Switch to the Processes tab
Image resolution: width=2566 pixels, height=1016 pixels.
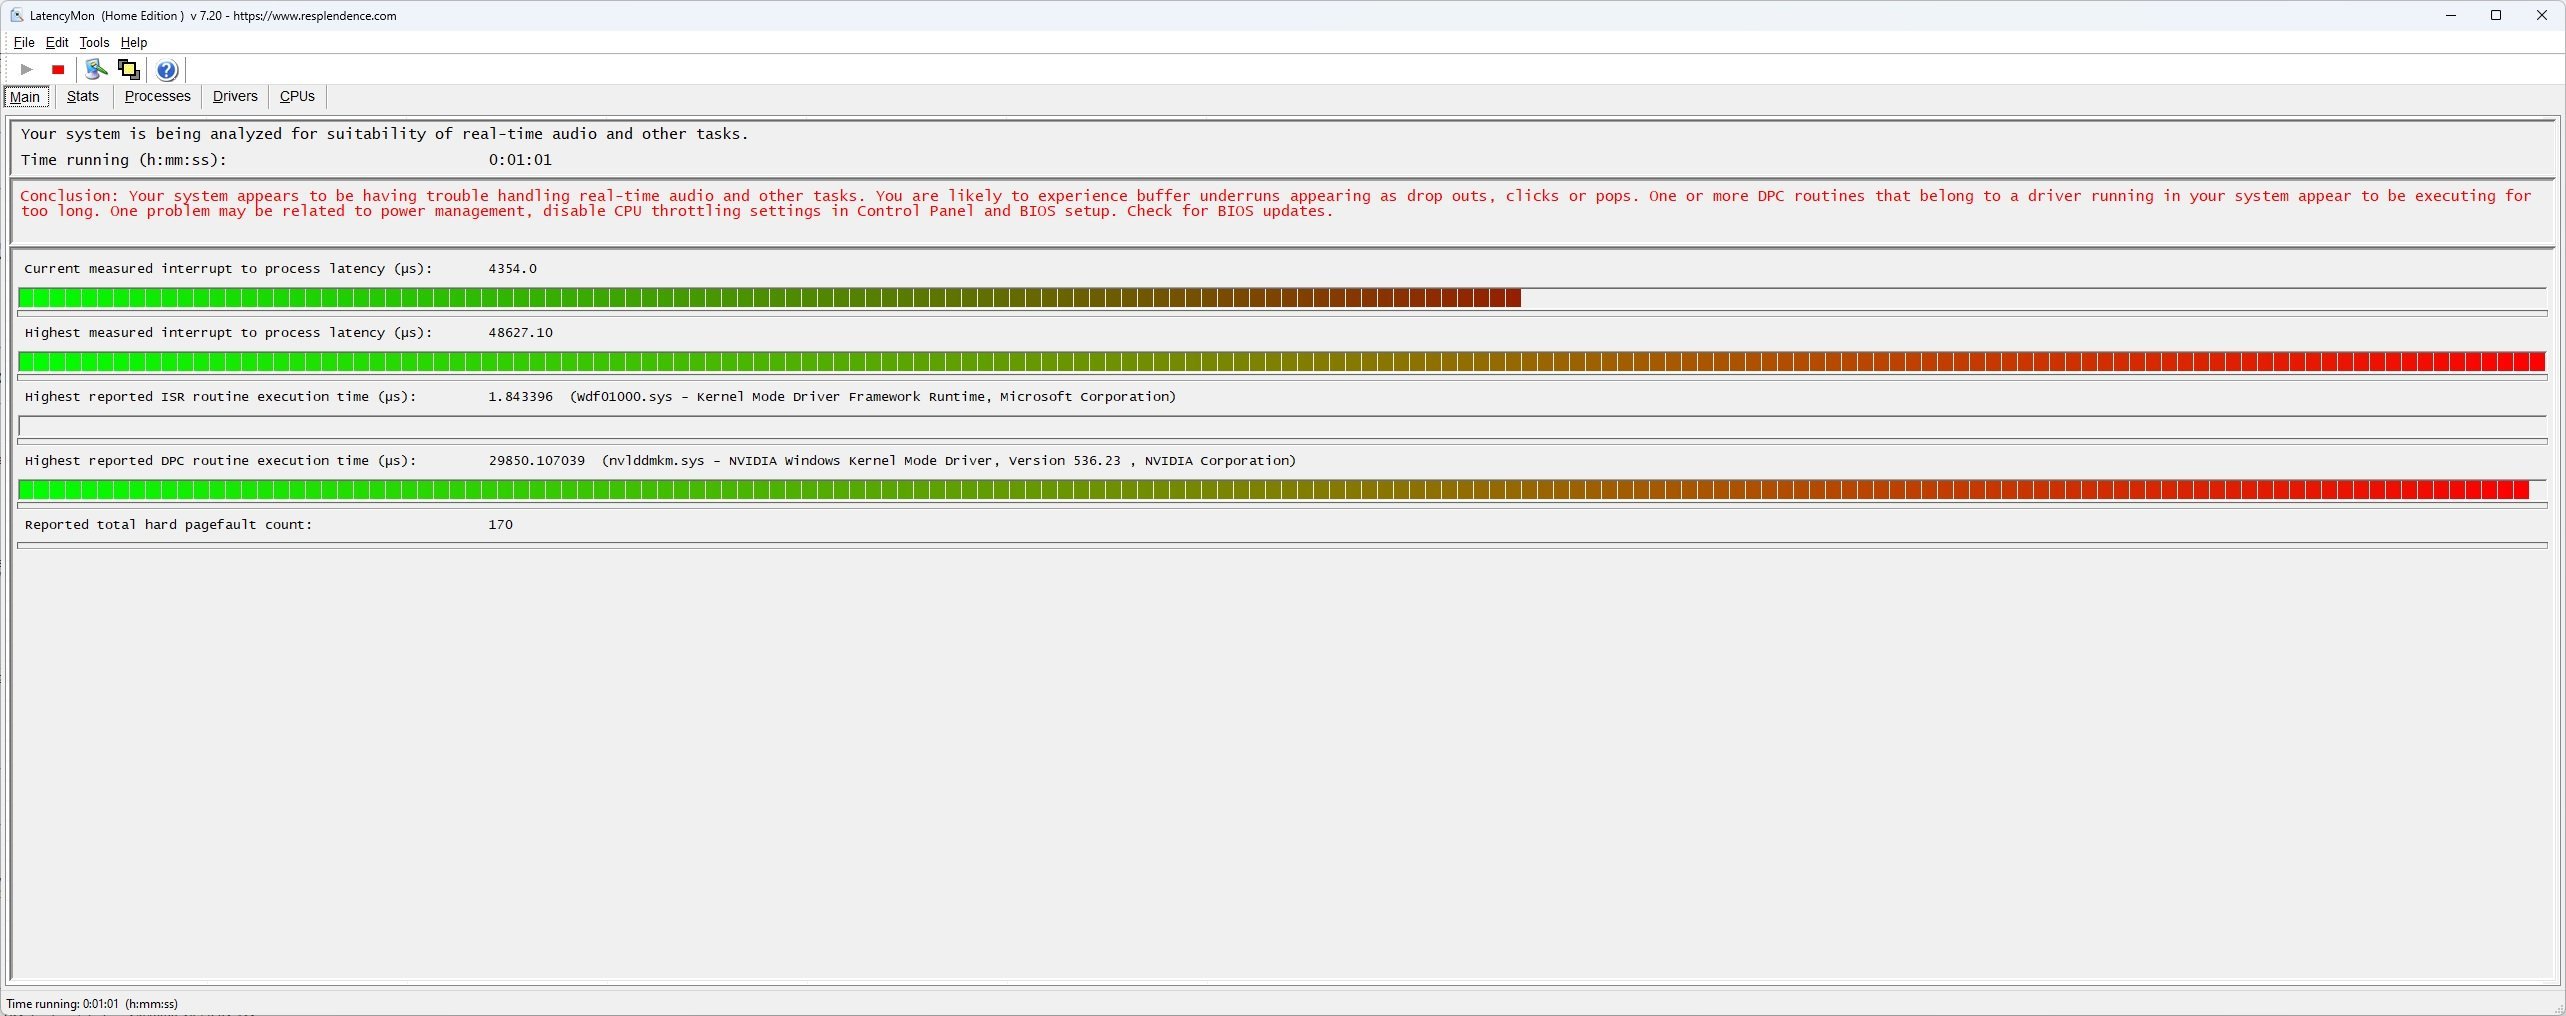pos(157,96)
